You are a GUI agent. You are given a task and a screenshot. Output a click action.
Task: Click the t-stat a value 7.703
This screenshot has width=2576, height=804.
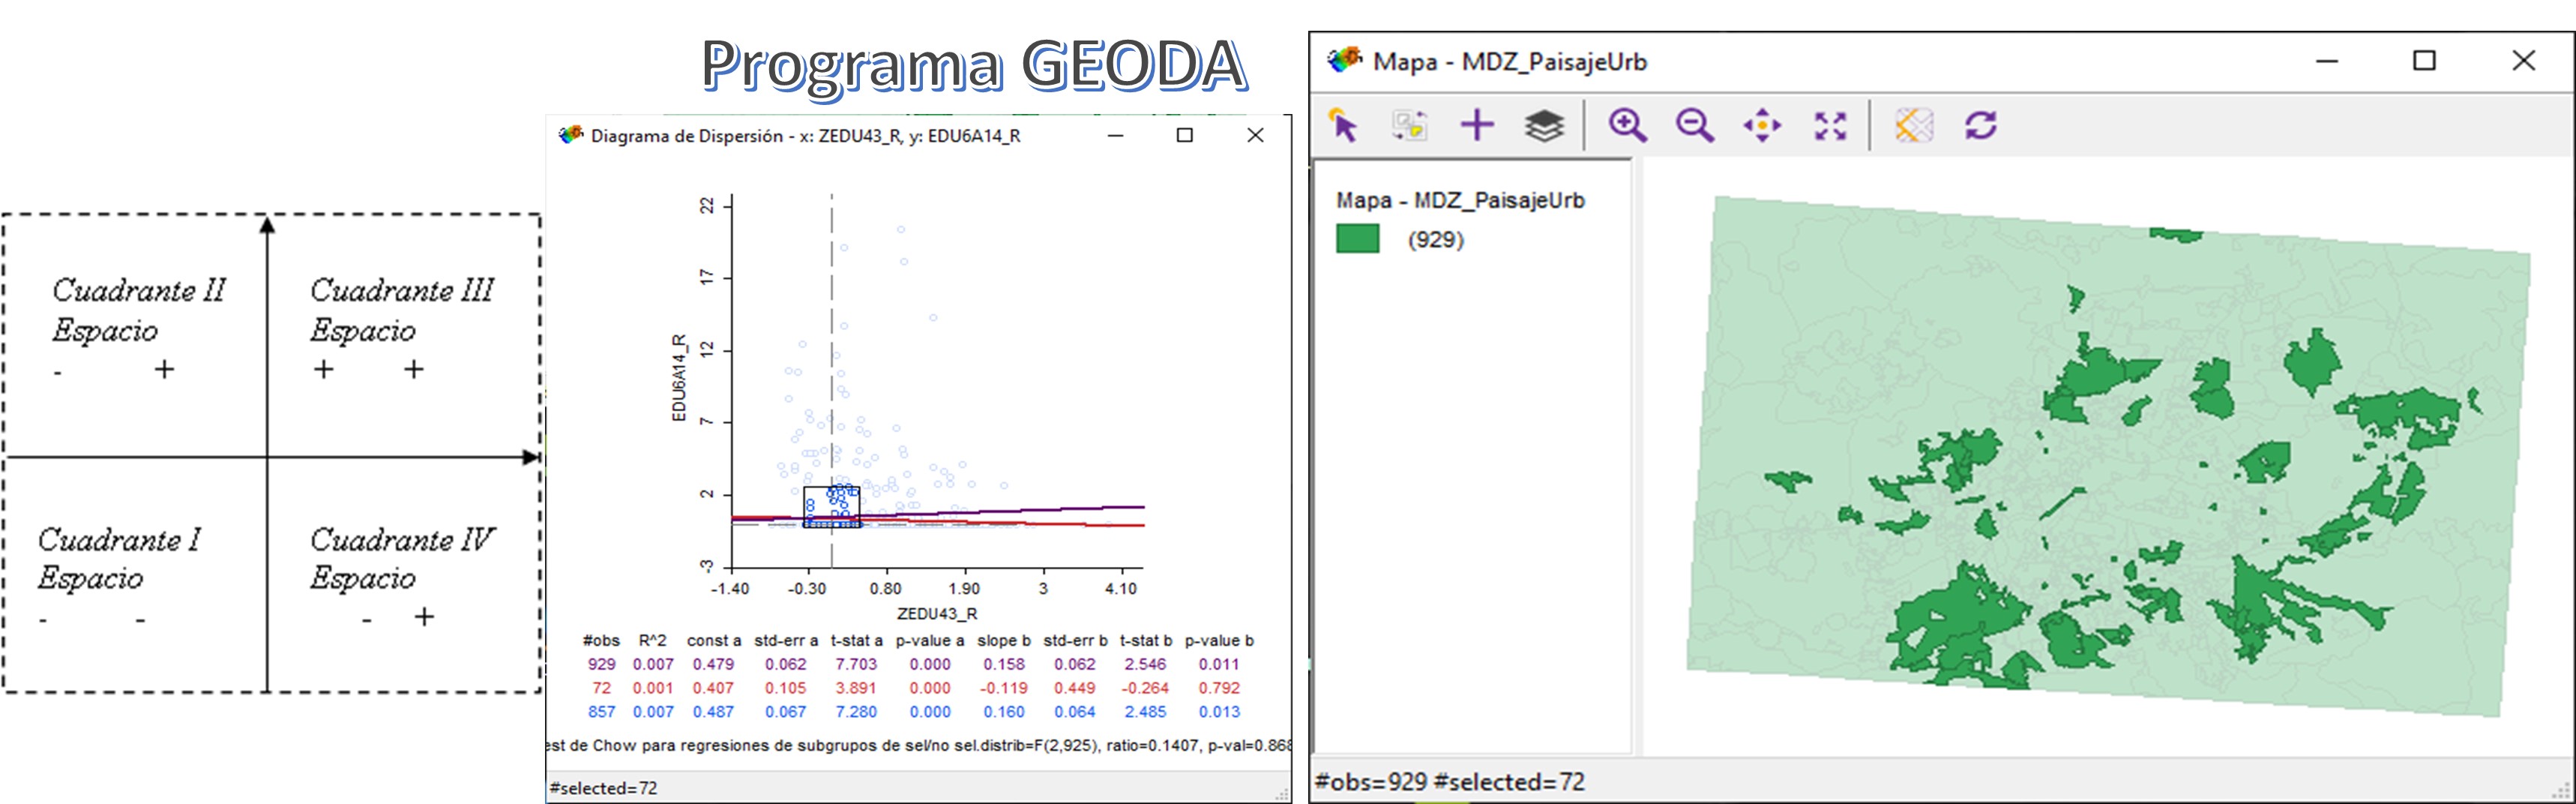coord(856,664)
